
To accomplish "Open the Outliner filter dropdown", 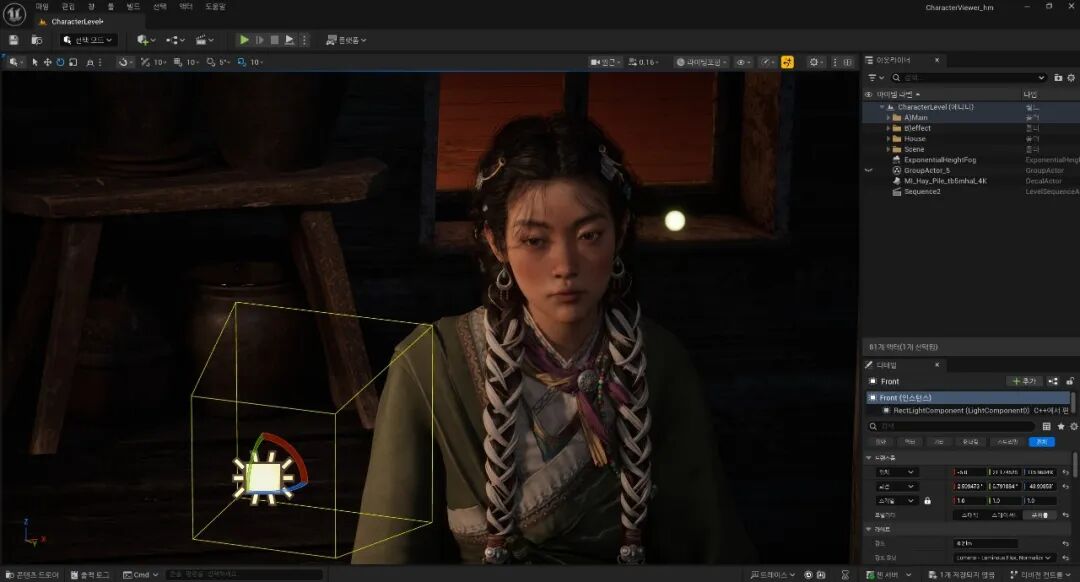I will pyautogui.click(x=875, y=78).
